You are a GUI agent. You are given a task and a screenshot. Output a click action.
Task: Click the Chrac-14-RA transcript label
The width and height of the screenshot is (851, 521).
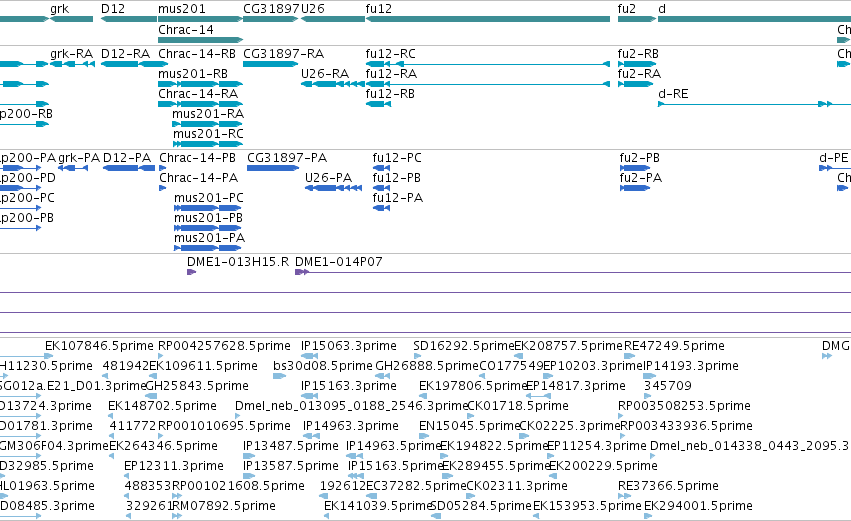coord(198,94)
